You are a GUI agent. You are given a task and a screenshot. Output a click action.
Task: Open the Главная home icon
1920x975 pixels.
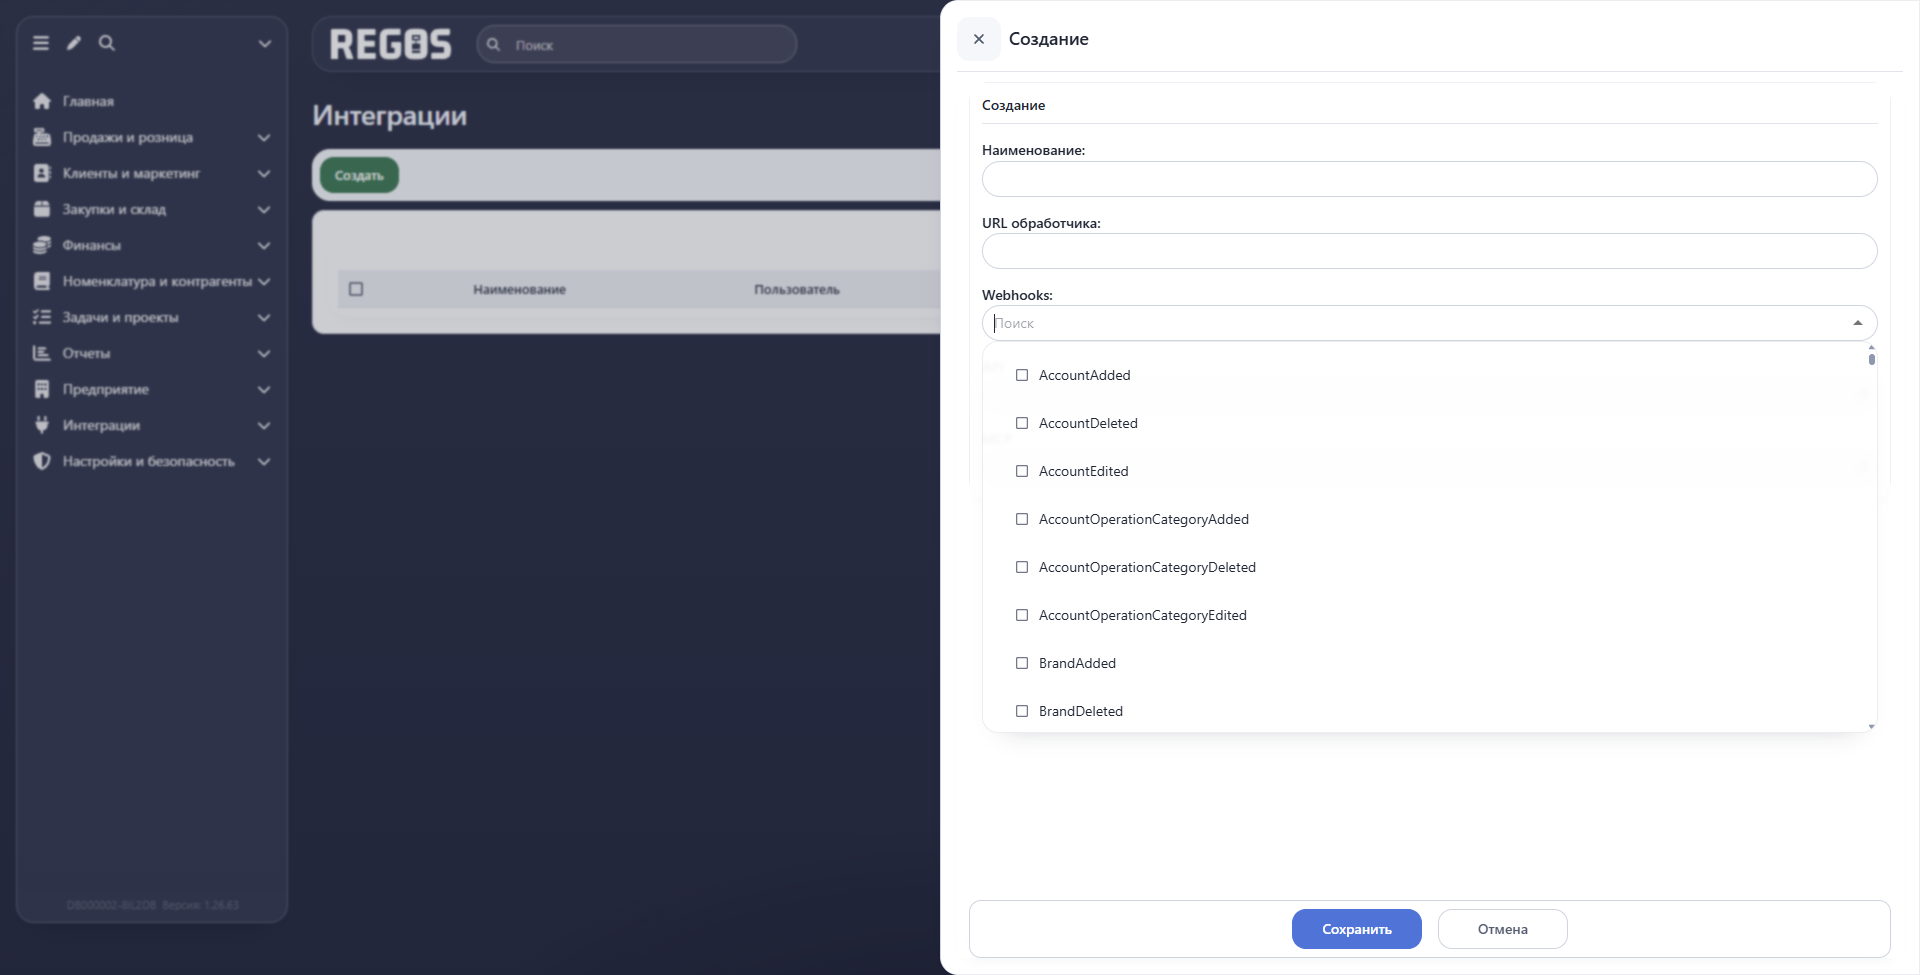pos(42,101)
